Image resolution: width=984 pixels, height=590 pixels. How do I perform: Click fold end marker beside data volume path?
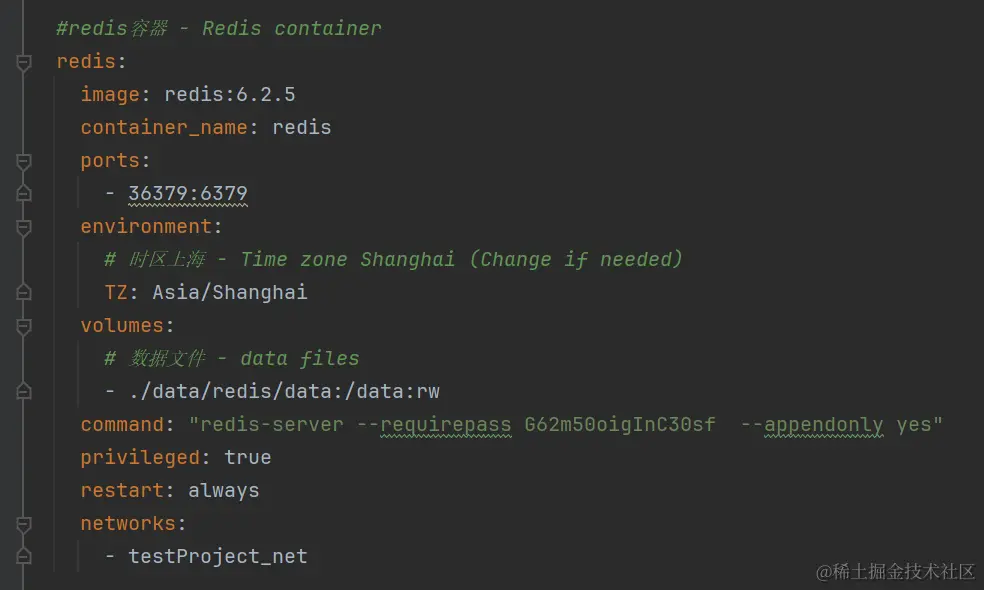[24, 392]
